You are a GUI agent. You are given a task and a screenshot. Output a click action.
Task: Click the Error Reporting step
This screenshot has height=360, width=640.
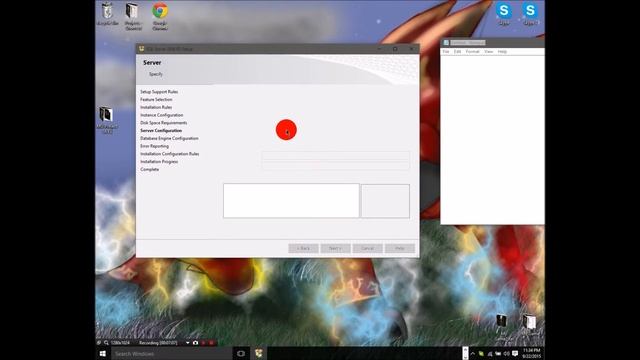[x=155, y=146]
